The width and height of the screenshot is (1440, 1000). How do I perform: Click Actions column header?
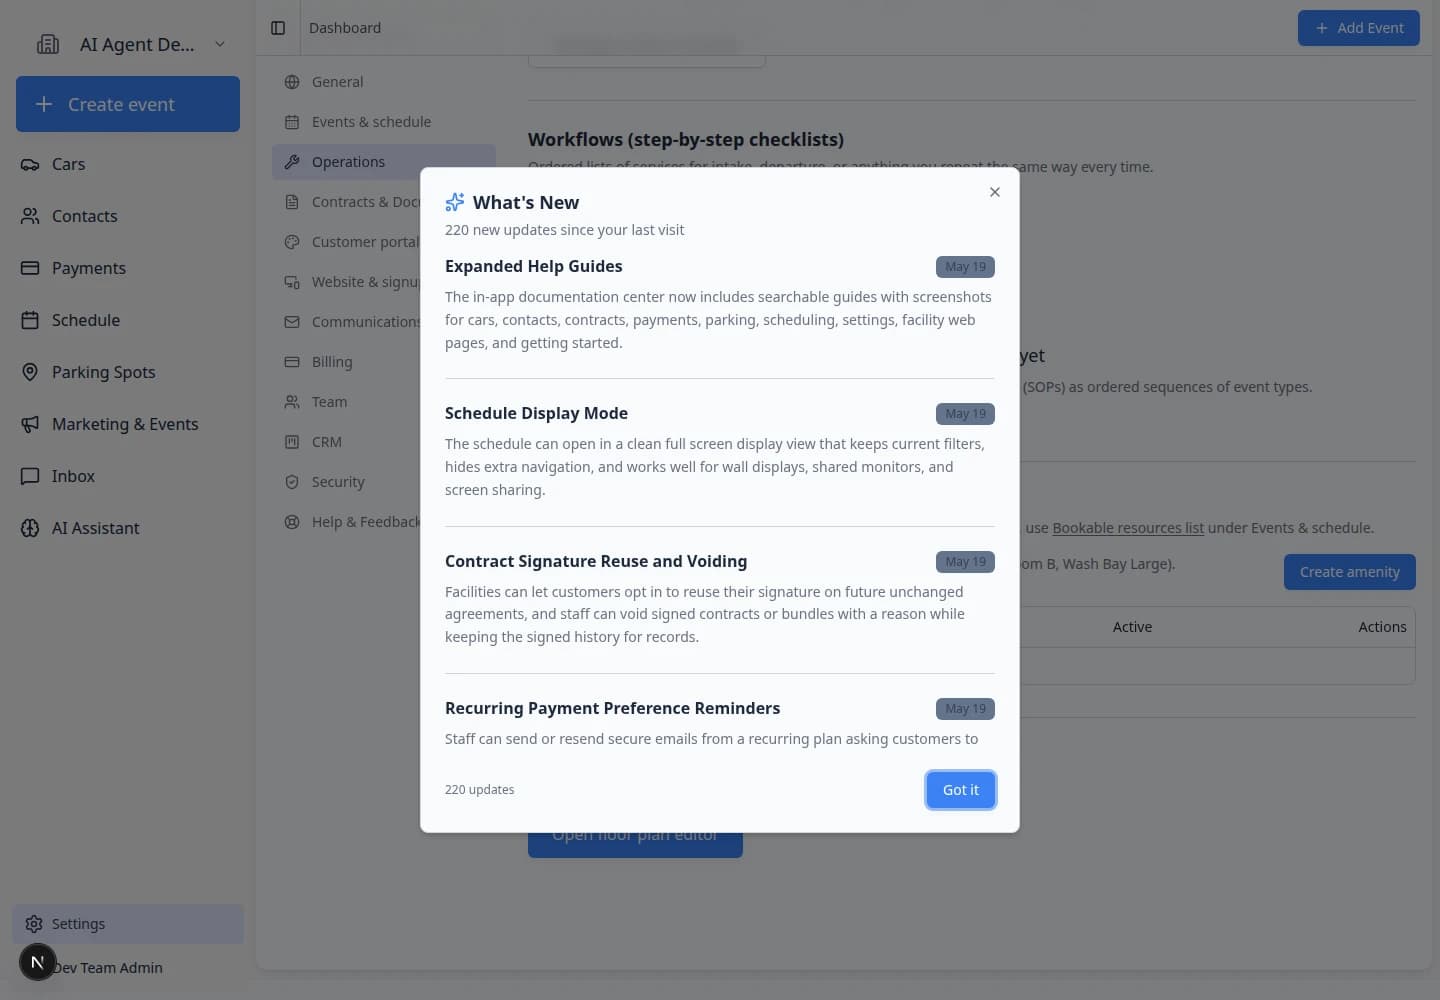pyautogui.click(x=1382, y=627)
